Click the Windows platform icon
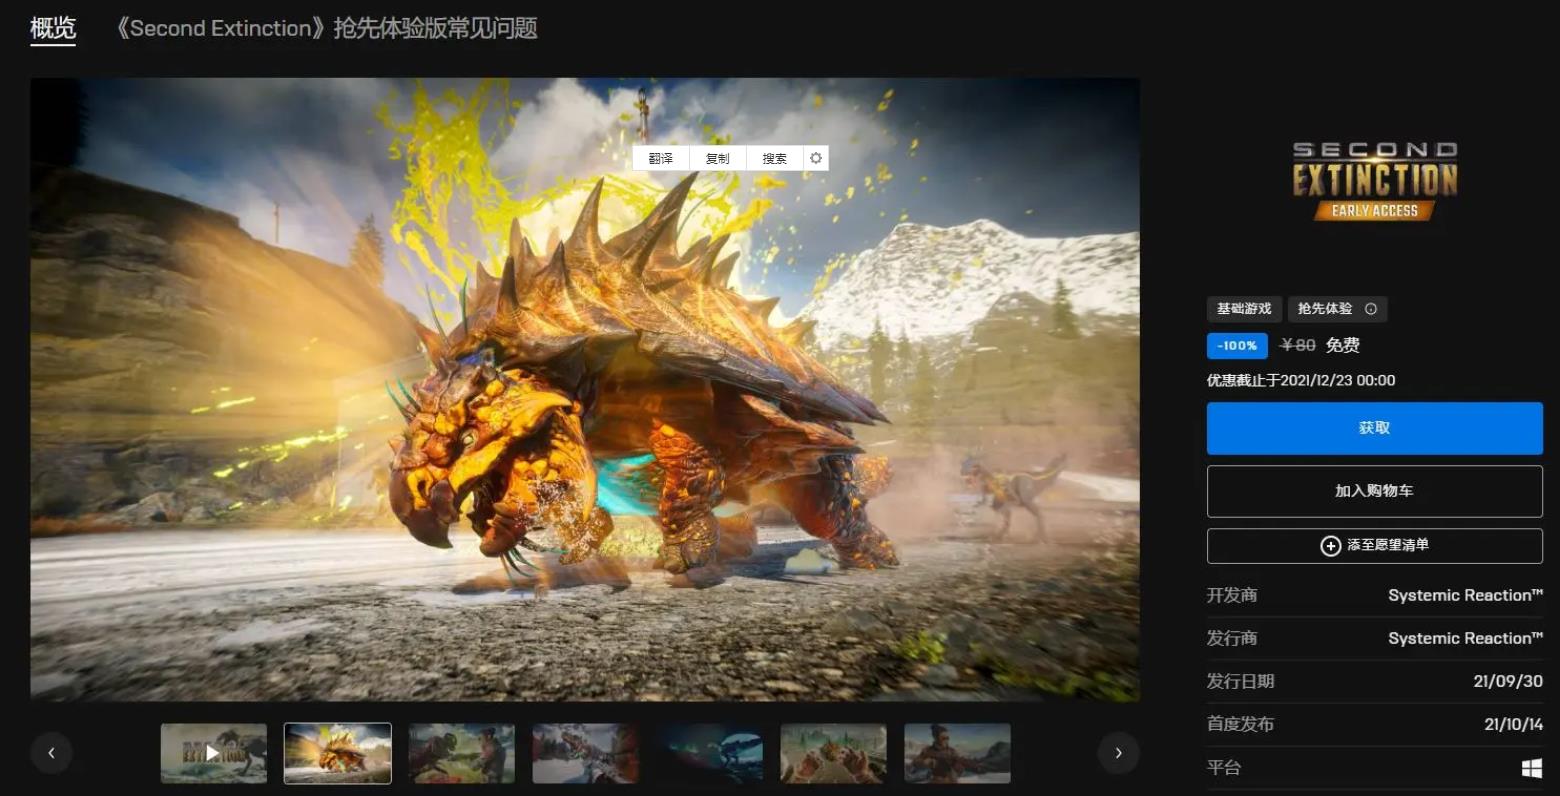The height and width of the screenshot is (796, 1560). tap(1531, 768)
